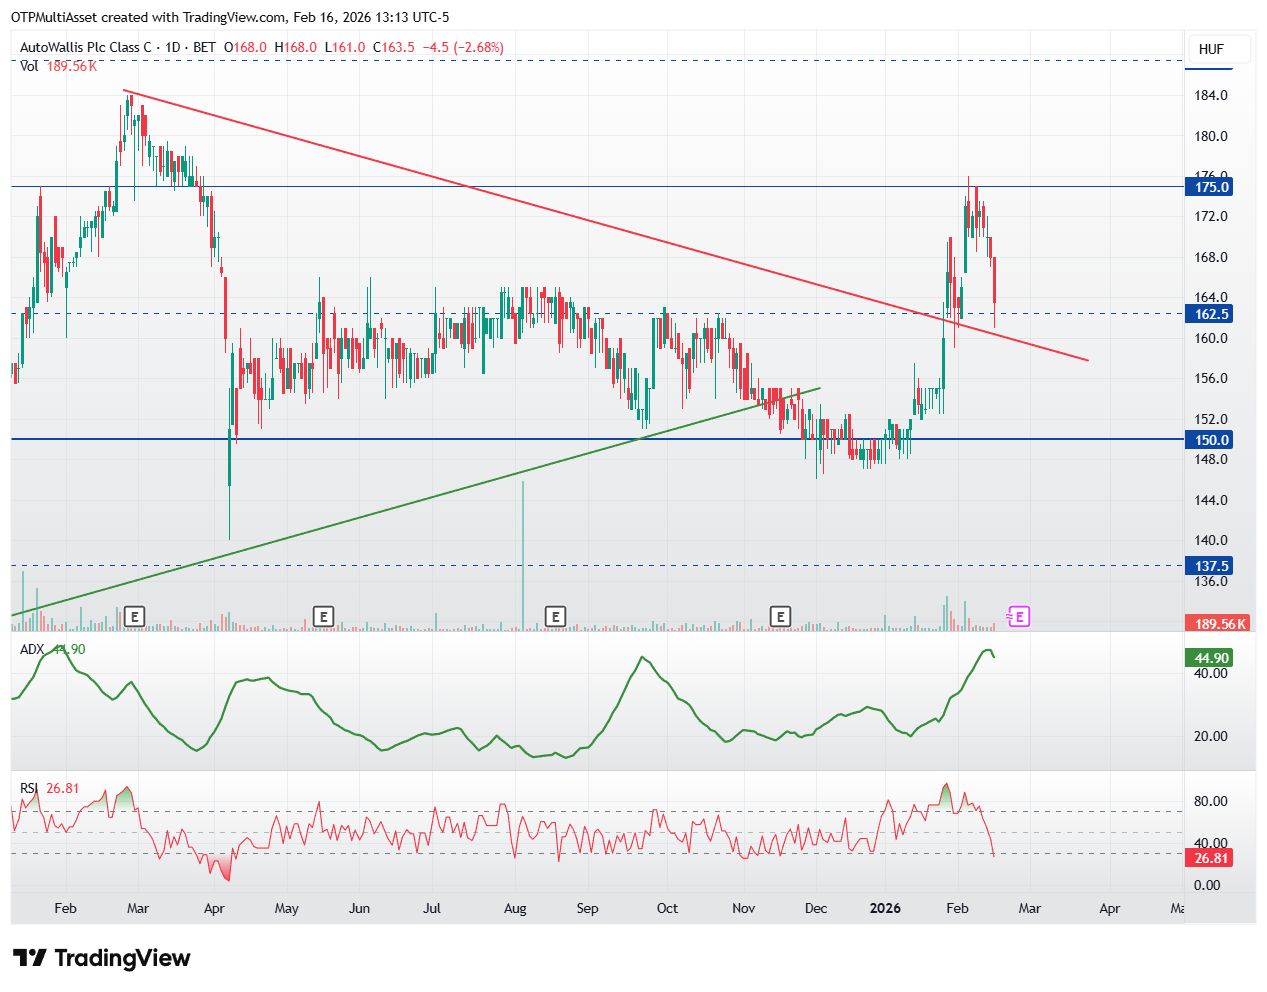Click the AutoWallis Plc Class C symbol title
The image size is (1267, 992).
click(x=86, y=47)
